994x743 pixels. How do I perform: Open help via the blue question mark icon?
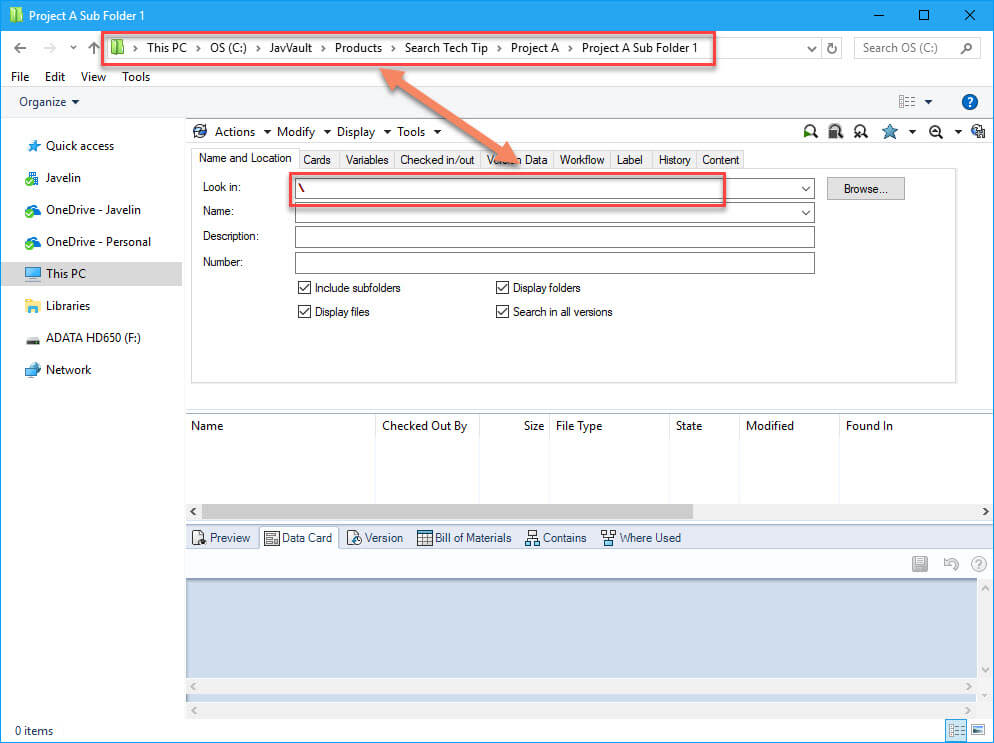(969, 101)
